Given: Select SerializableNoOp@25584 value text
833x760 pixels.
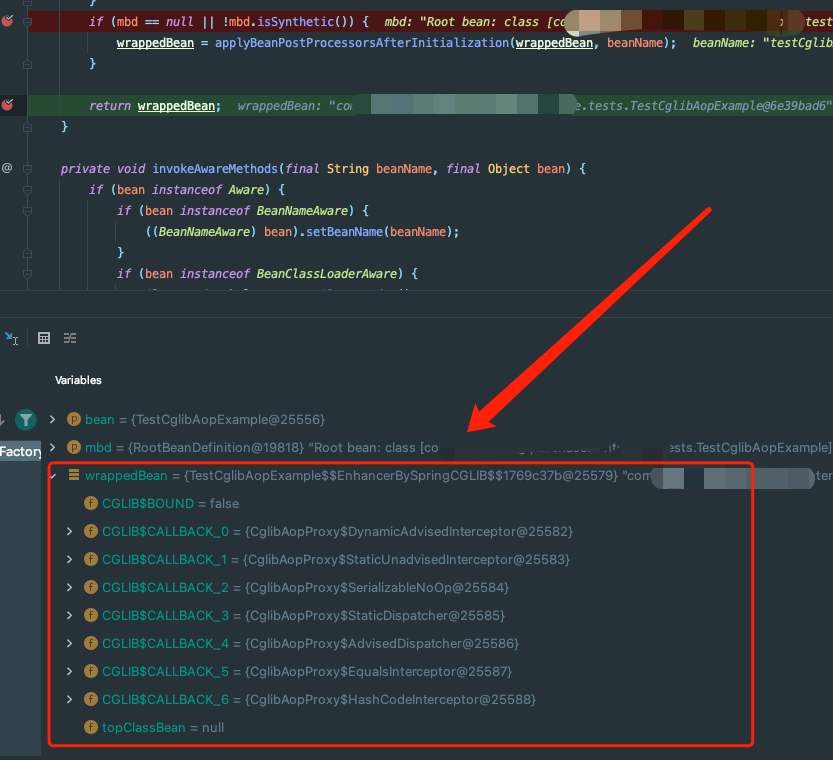Looking at the screenshot, I should click(x=377, y=588).
